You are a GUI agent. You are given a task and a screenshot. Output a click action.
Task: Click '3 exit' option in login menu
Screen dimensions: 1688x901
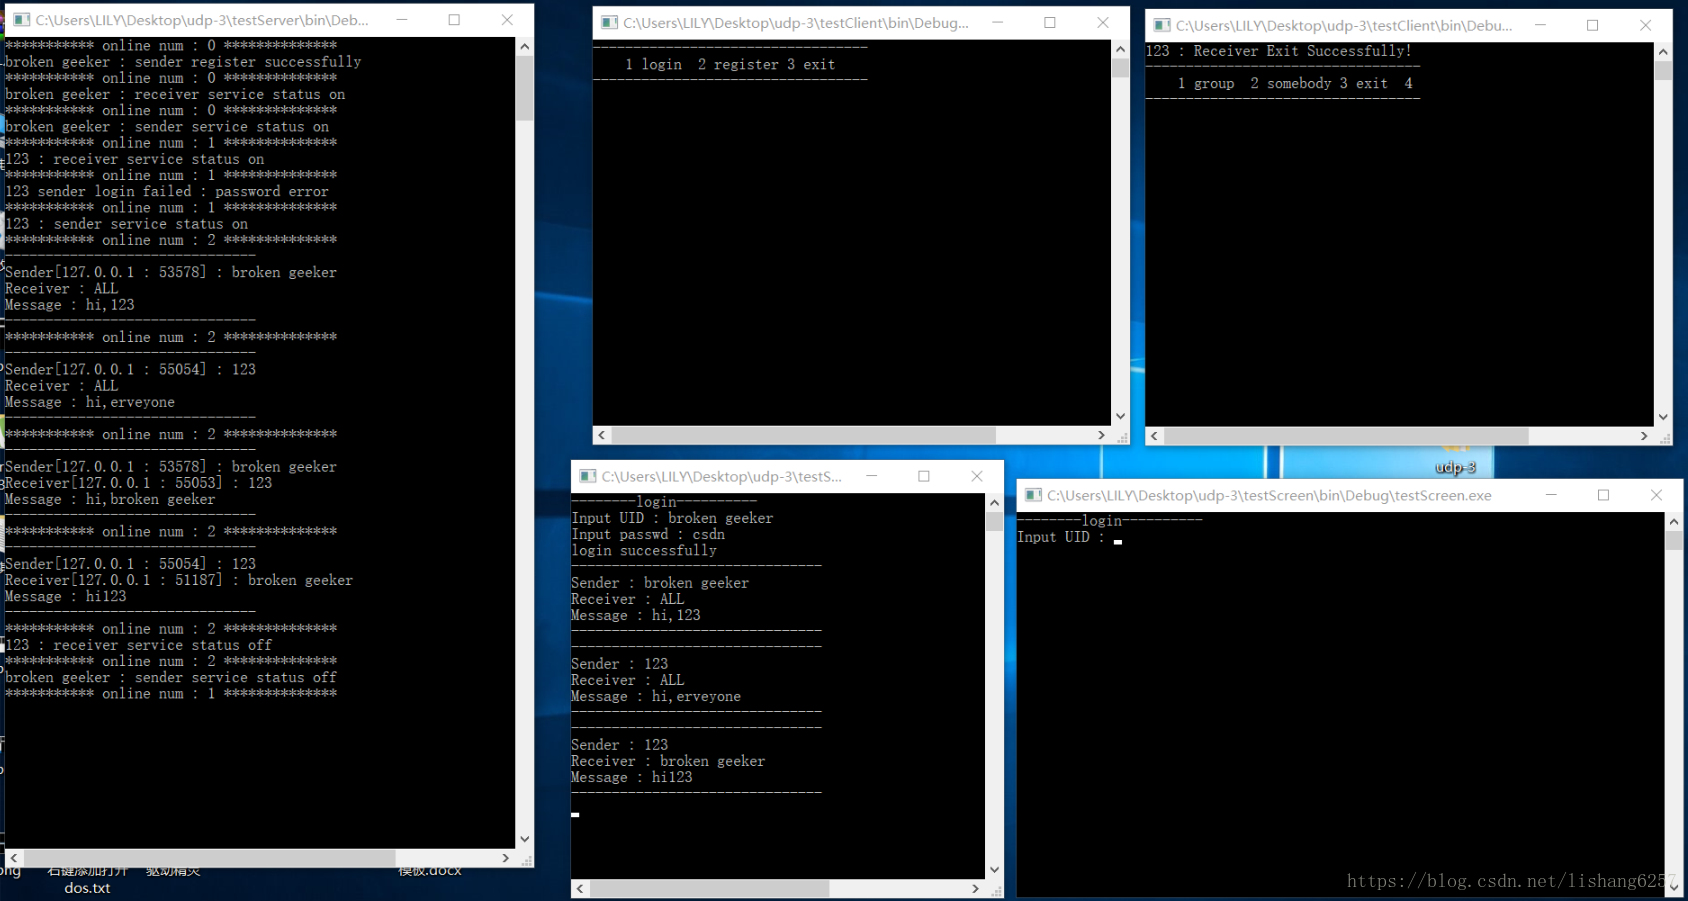811,65
